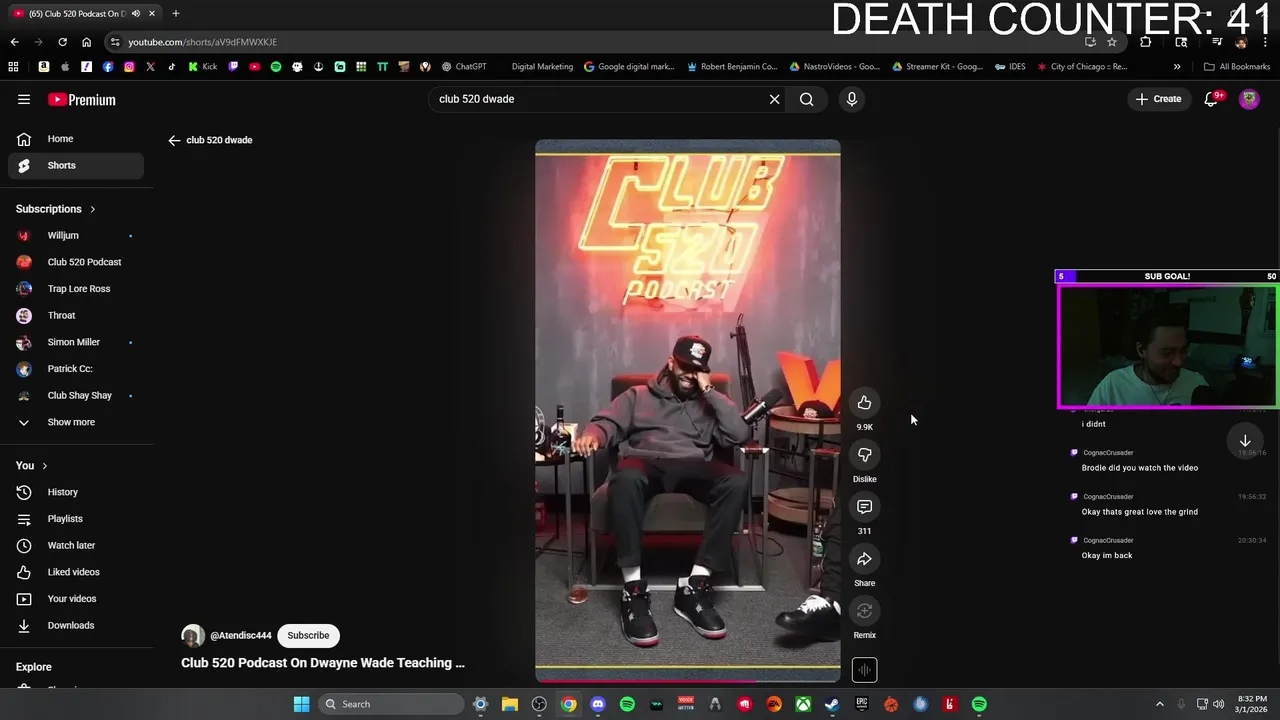Click the browser address bar
1280x720 pixels.
(x=600, y=42)
